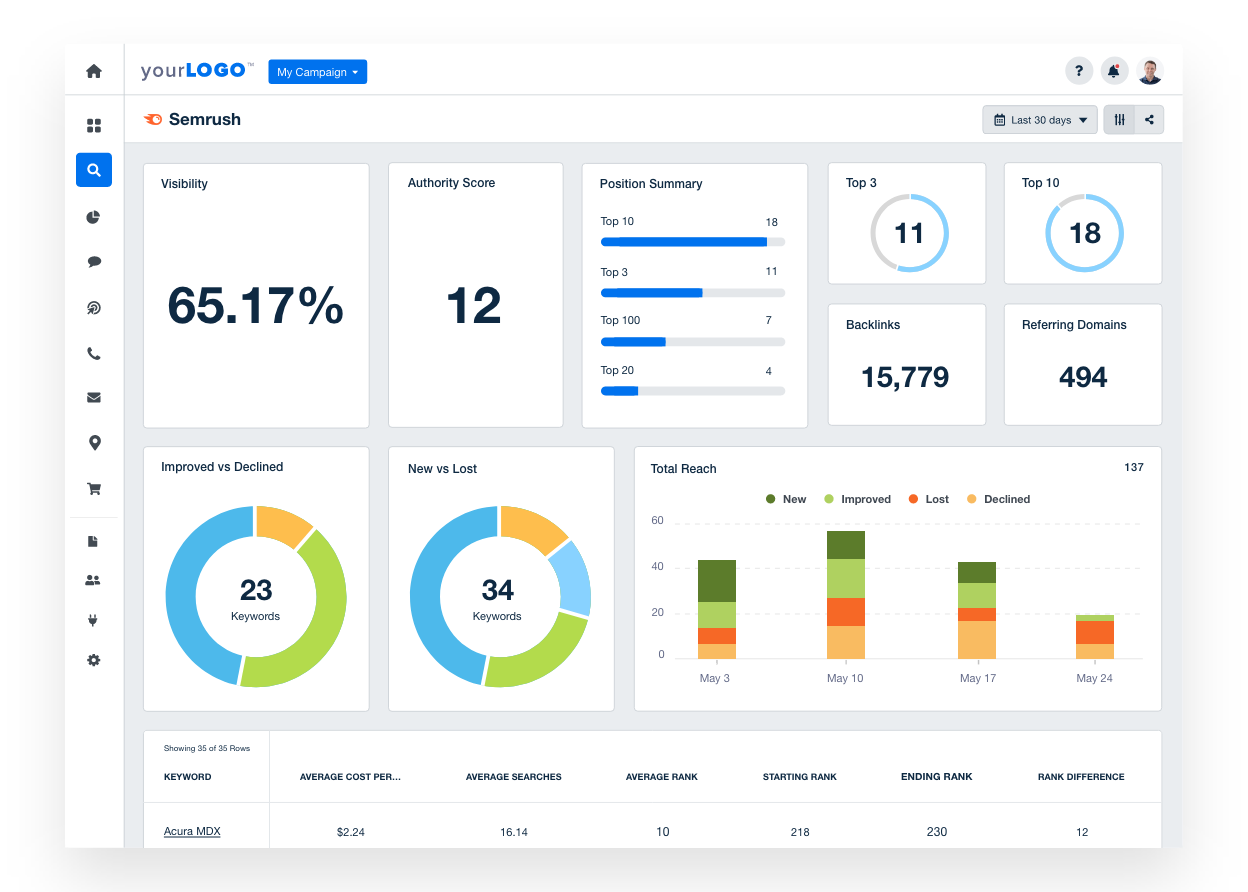This screenshot has width=1248, height=892.
Task: Open the Acura MDX keyword link
Action: point(192,831)
